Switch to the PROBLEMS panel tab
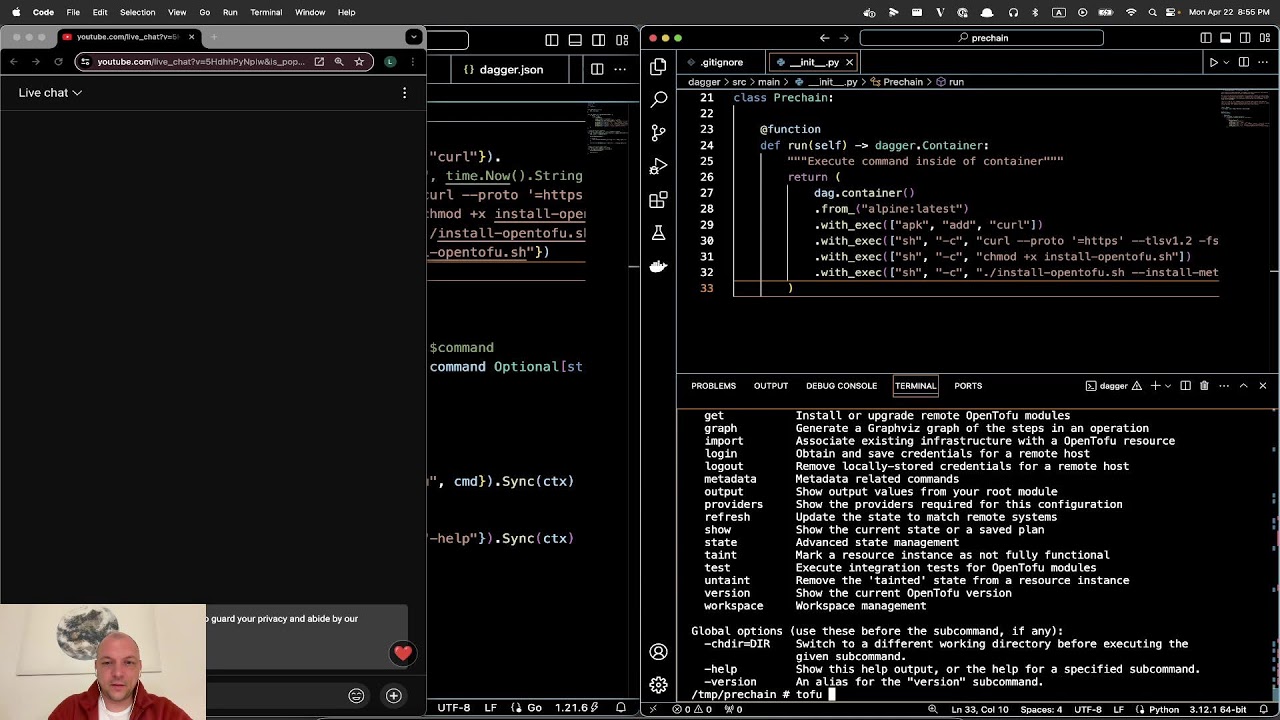Viewport: 1280px width, 720px height. 713,386
